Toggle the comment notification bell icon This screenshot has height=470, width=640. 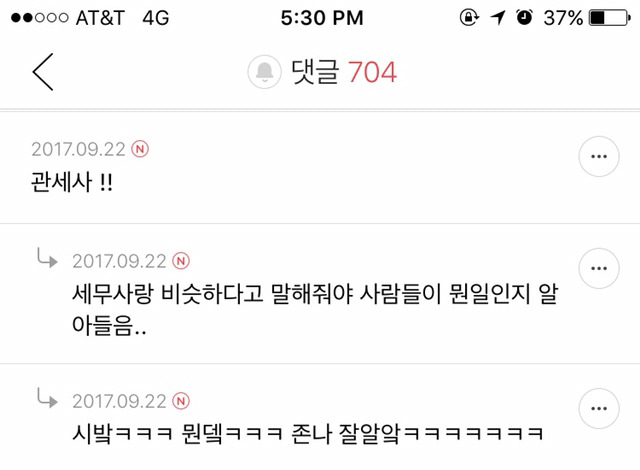264,72
